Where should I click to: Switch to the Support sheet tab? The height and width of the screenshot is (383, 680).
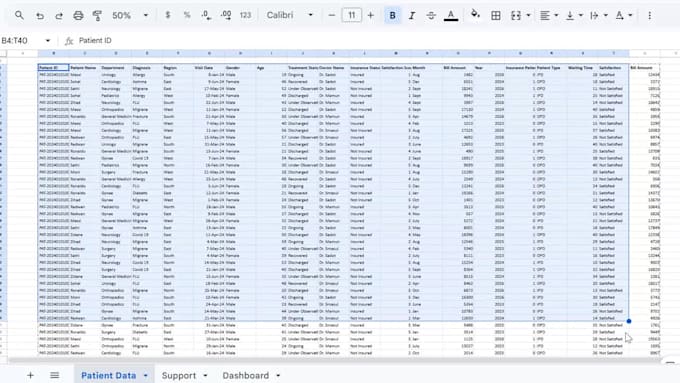pos(179,376)
